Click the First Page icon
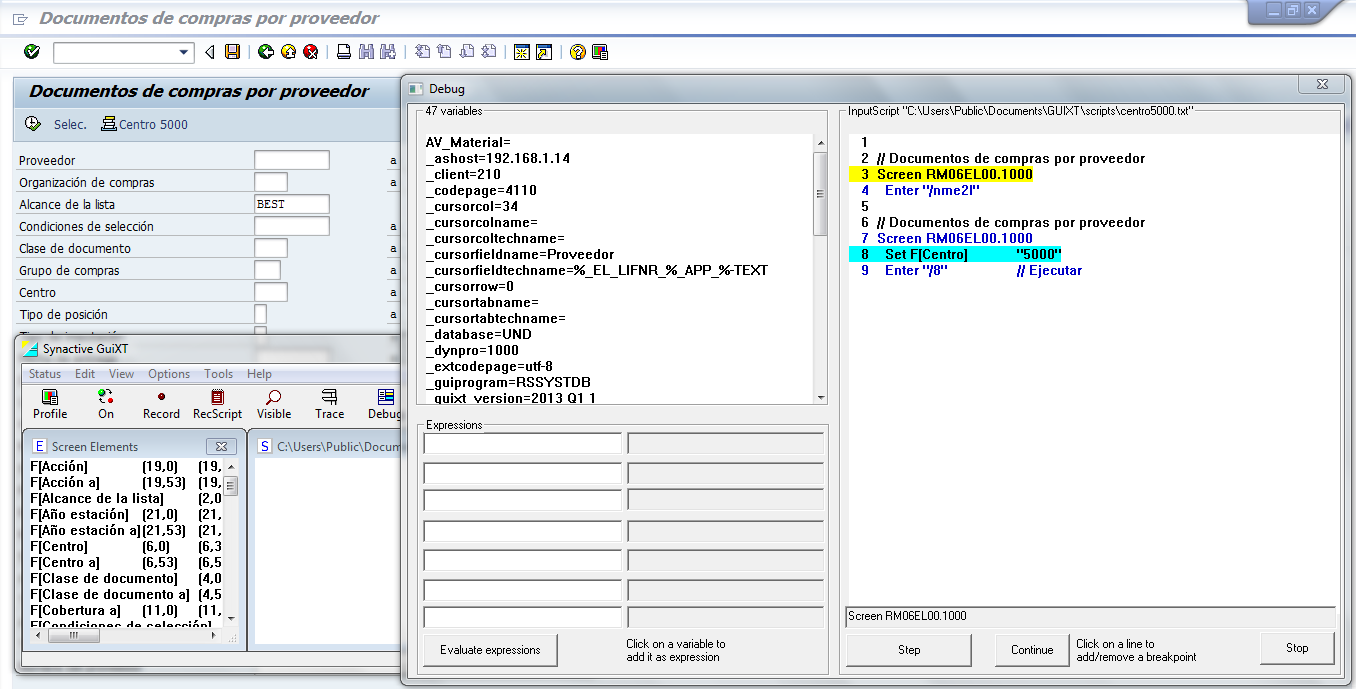The height and width of the screenshot is (689, 1356). [422, 52]
